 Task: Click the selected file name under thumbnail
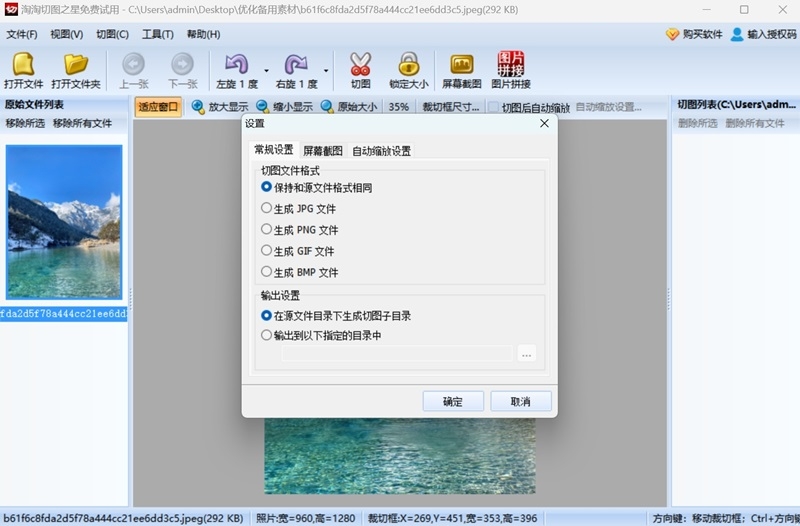coord(63,314)
